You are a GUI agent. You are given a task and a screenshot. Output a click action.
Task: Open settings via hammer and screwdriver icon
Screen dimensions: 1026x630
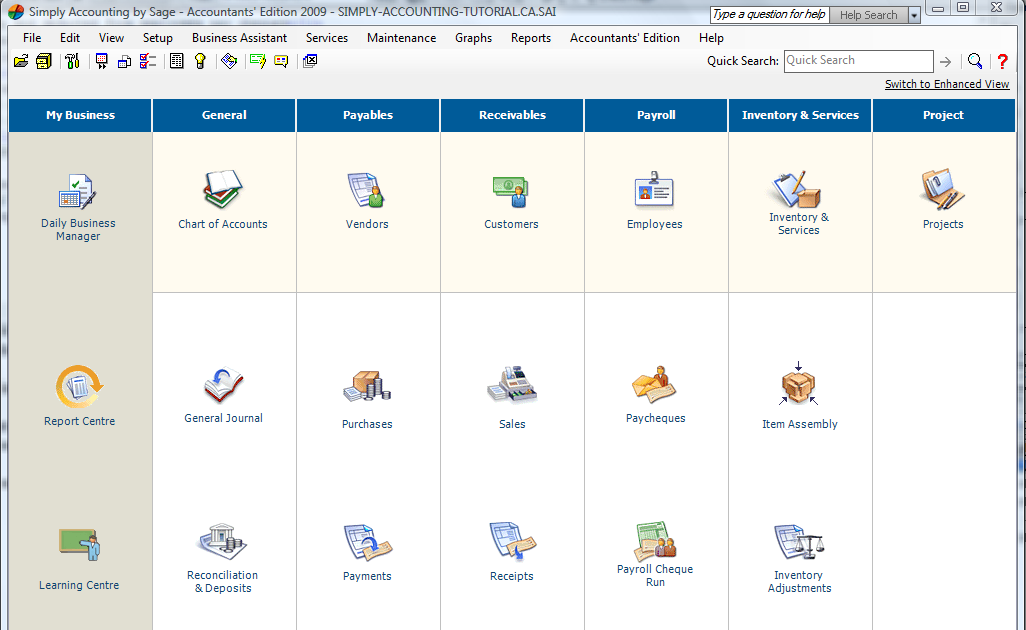[72, 61]
